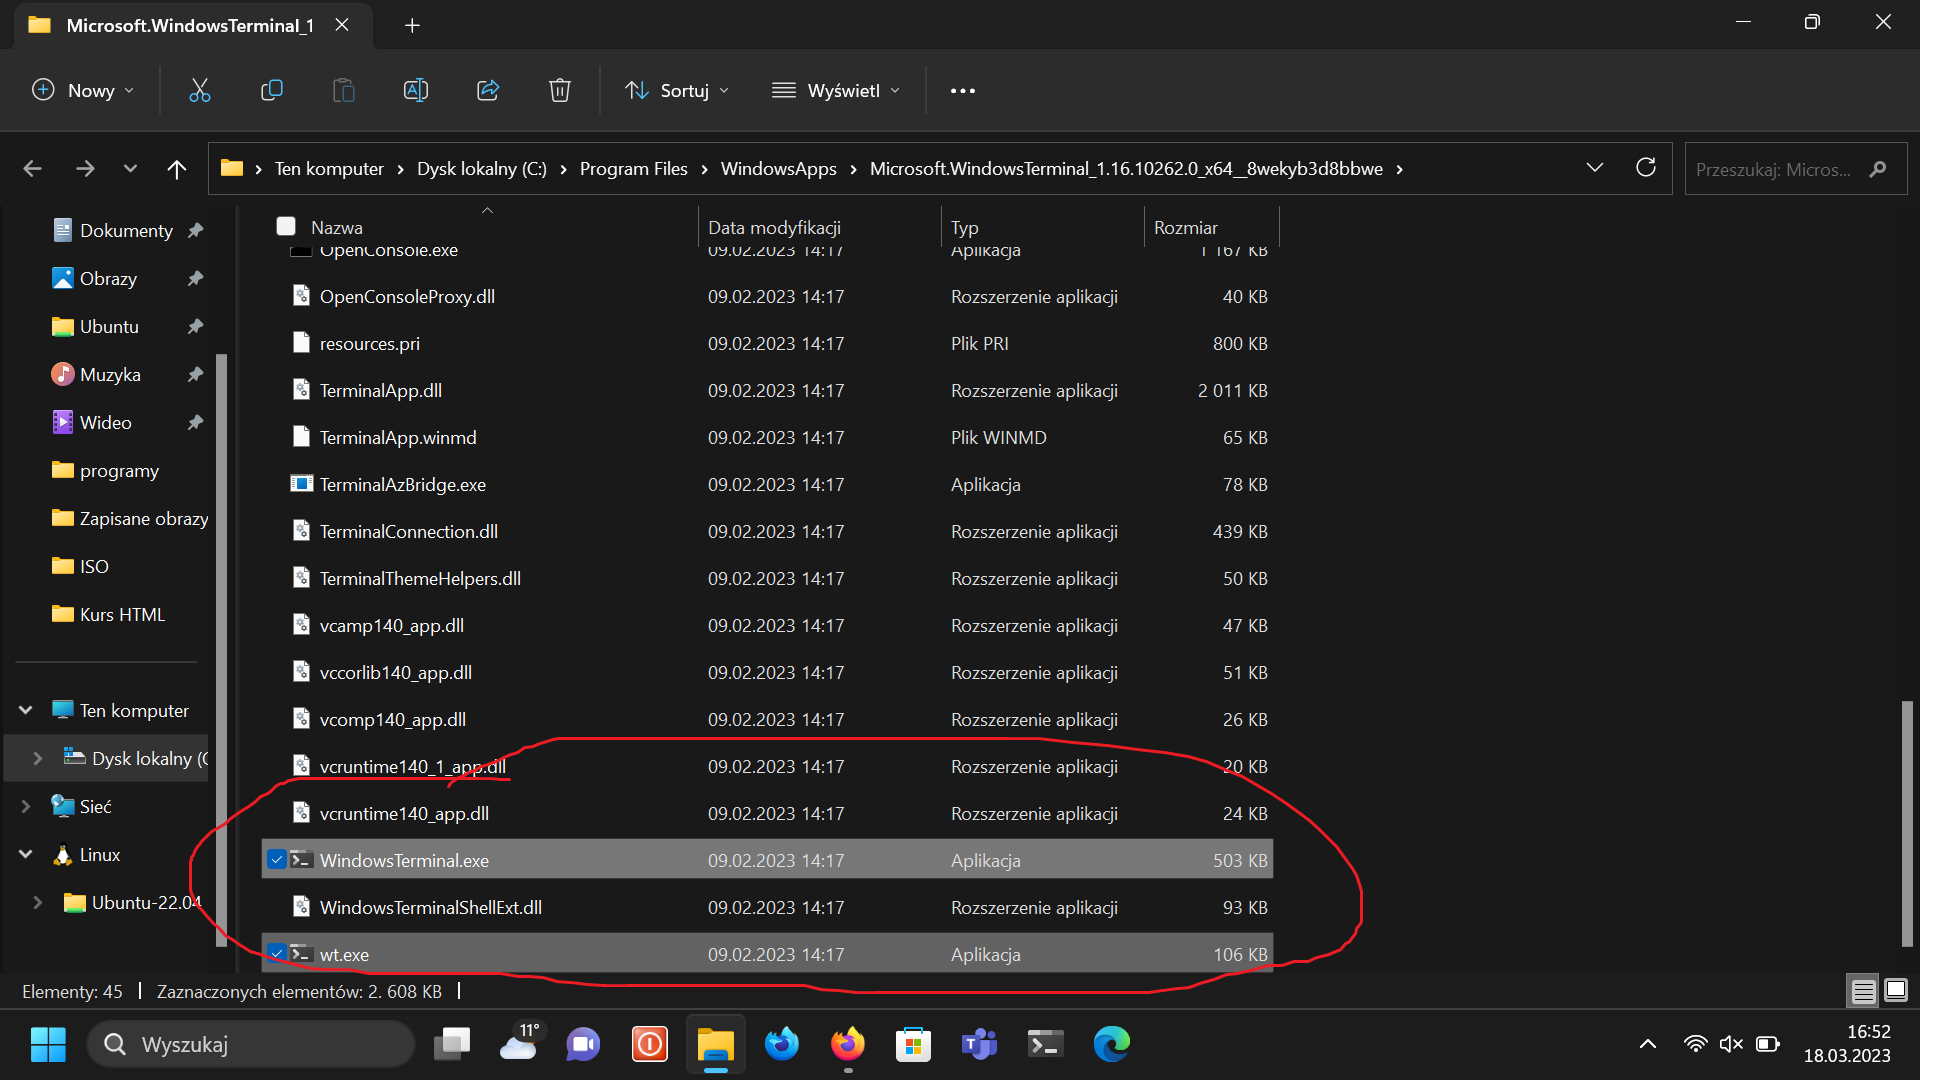Click the Paste clipboard icon
This screenshot has height=1080, width=1945.
pyautogui.click(x=343, y=90)
